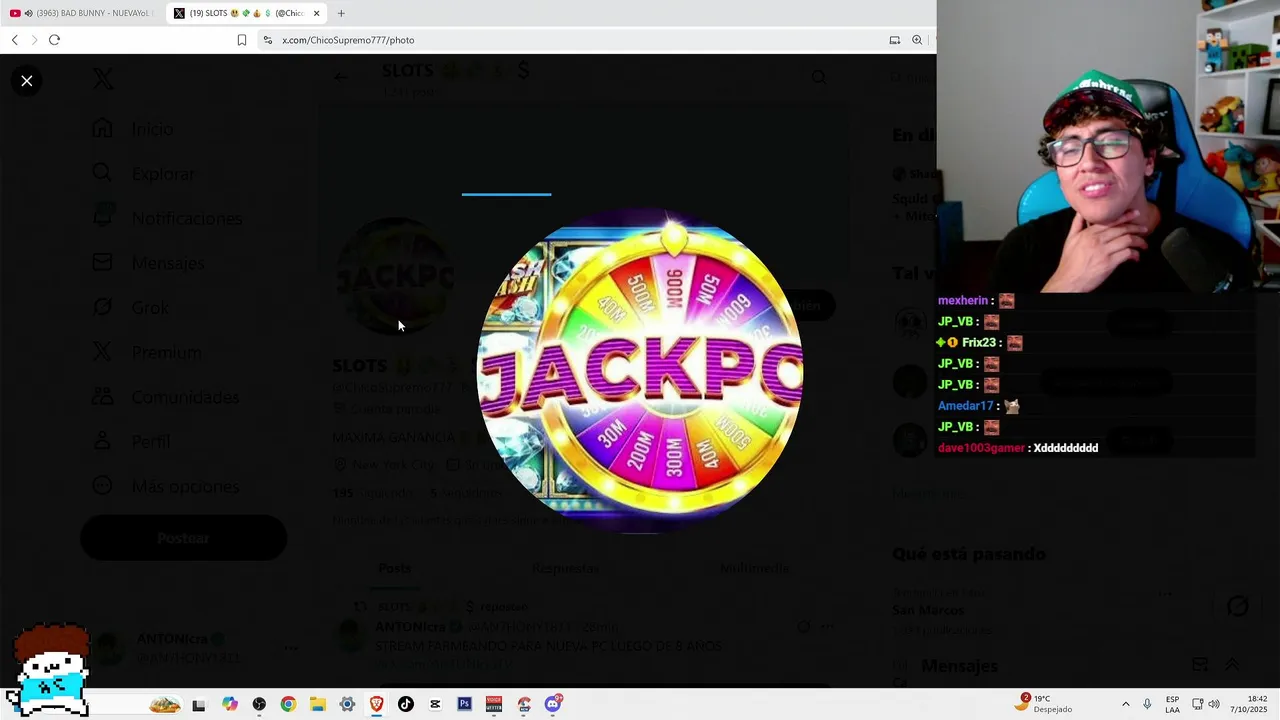
Task: Open Google Chrome from the taskbar
Action: 288,705
